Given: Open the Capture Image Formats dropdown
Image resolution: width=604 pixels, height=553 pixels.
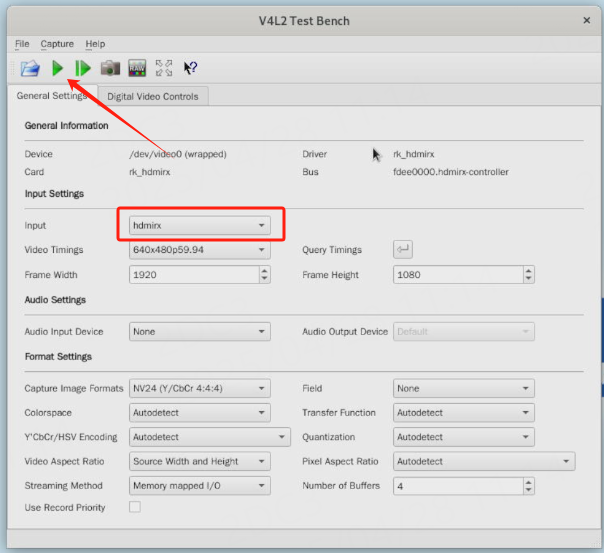Looking at the screenshot, I should tap(200, 388).
